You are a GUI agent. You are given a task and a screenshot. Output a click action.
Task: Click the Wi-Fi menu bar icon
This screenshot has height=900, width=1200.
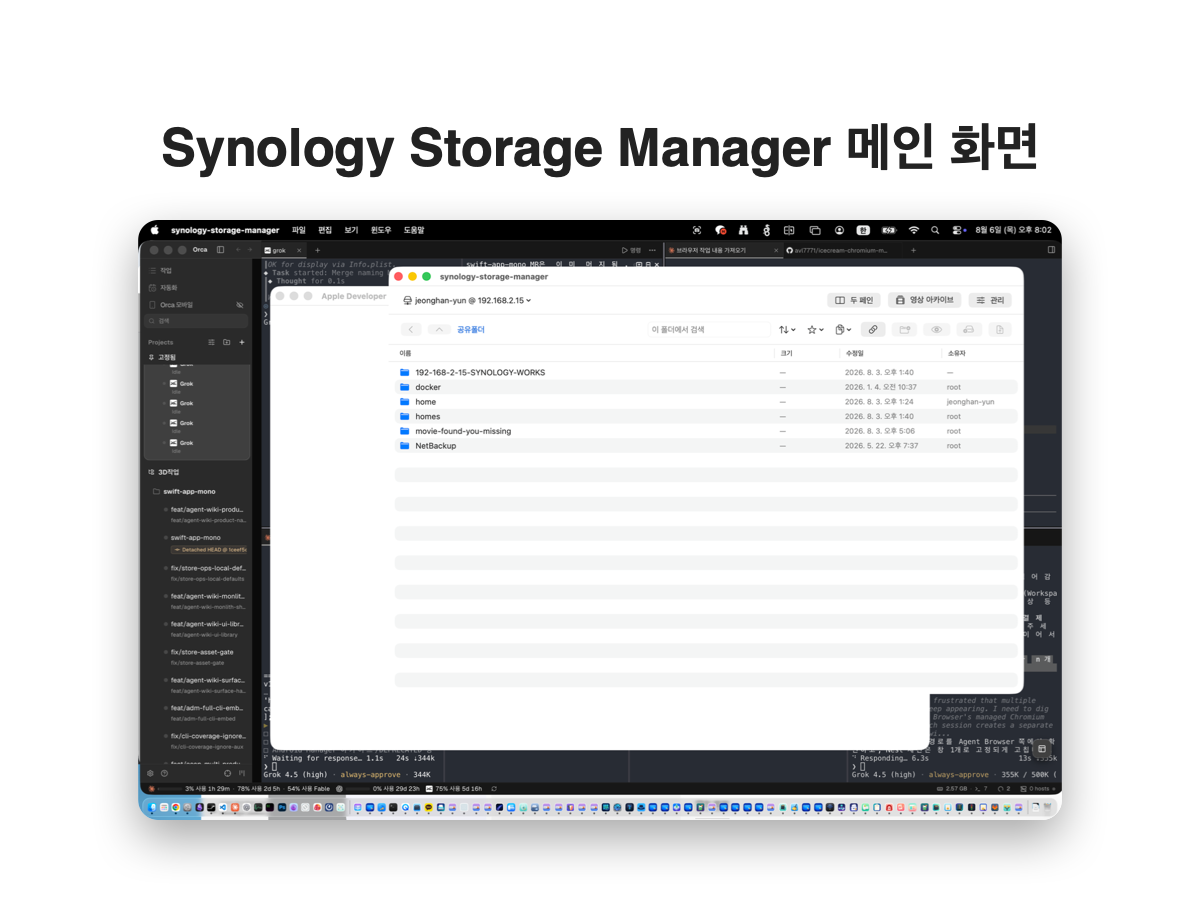click(x=913, y=230)
